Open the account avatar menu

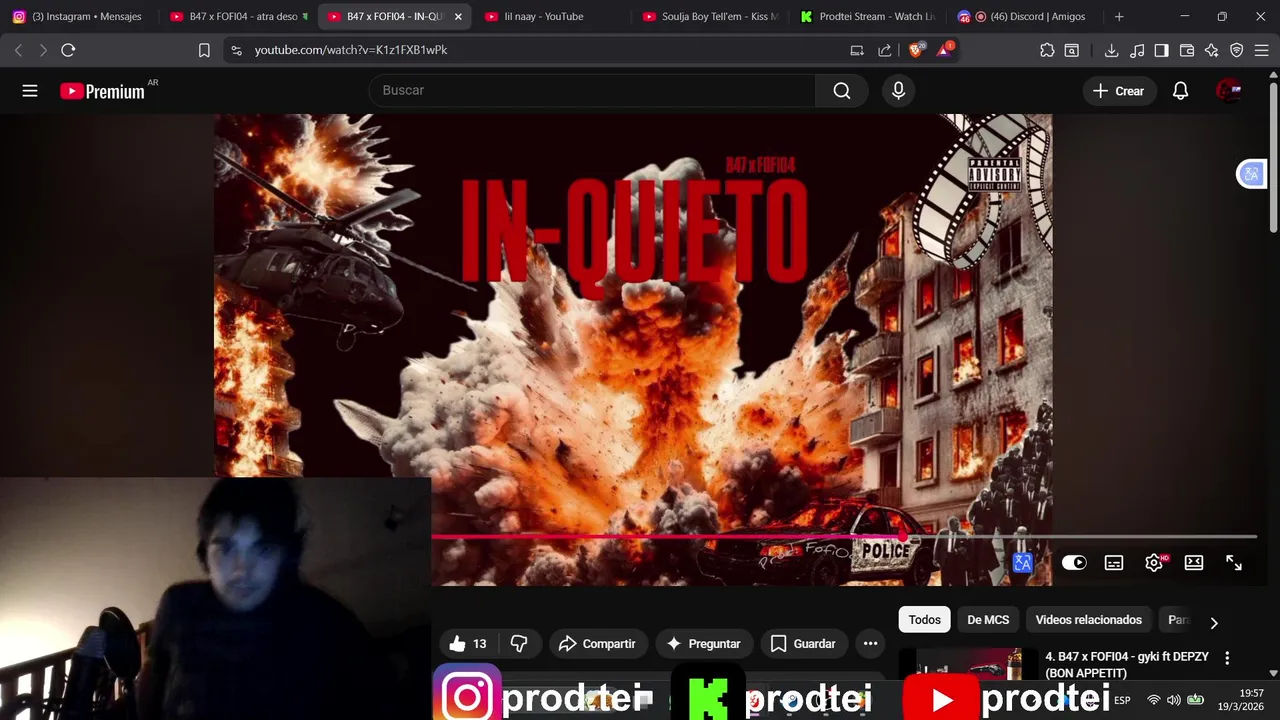click(x=1229, y=91)
